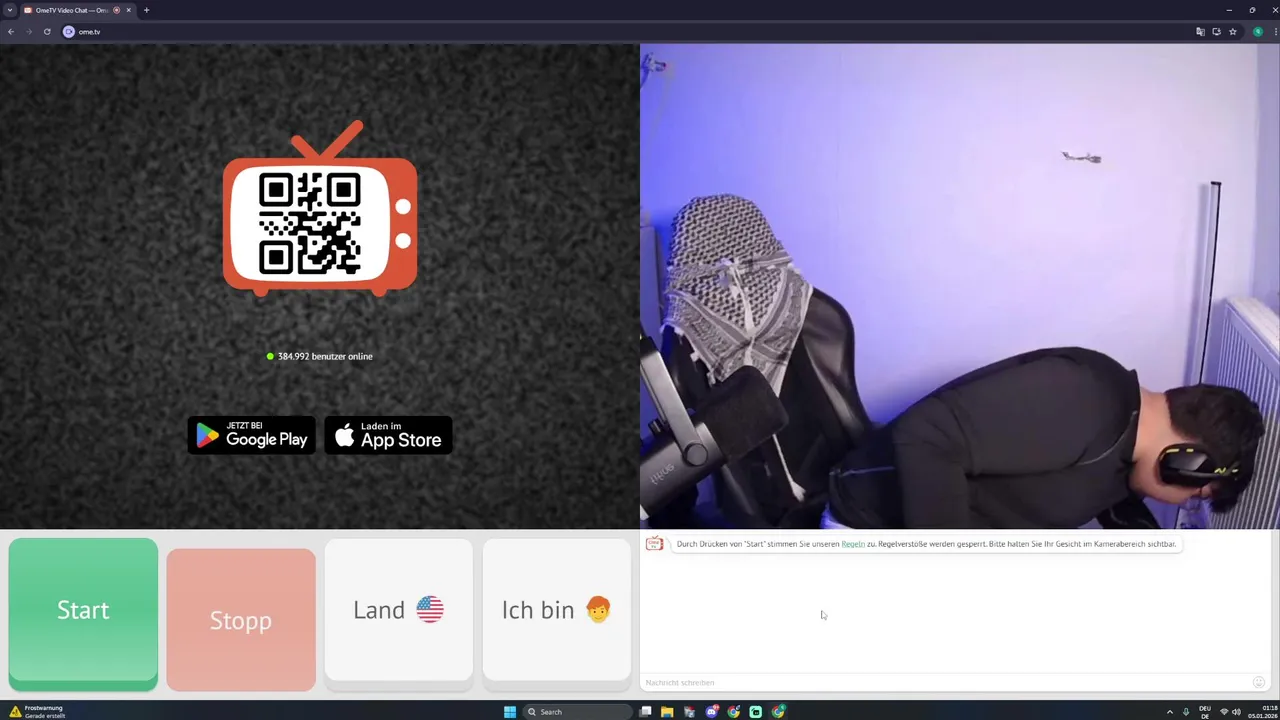Click the OmeTV avatar icon beside rules message

(x=654, y=544)
